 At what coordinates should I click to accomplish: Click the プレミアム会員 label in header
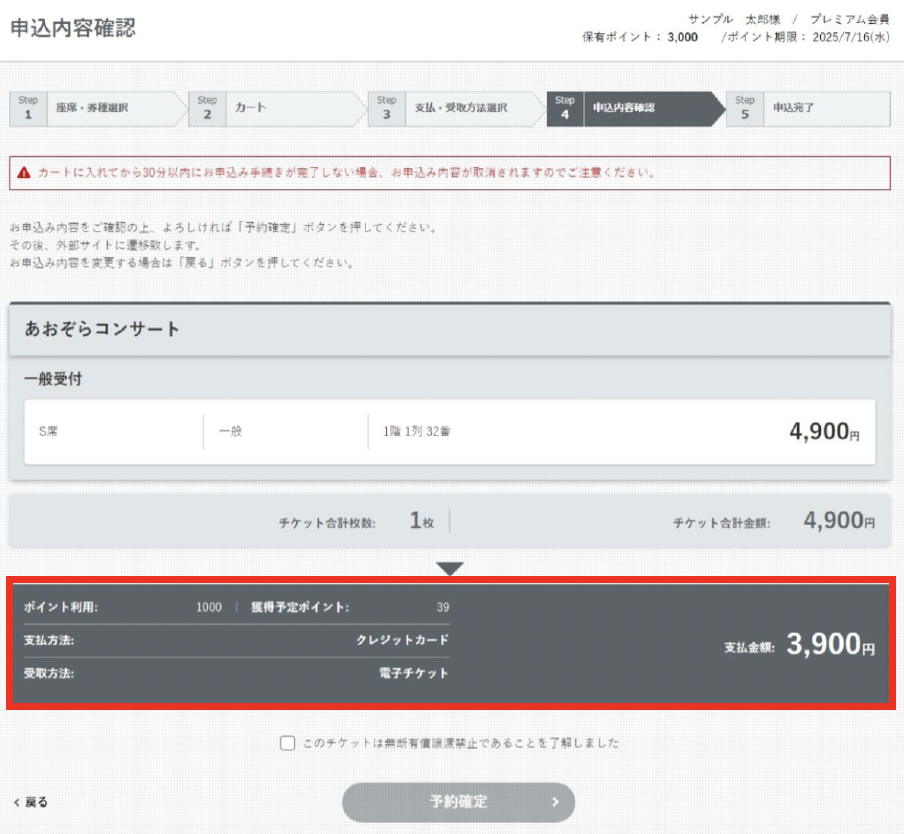pyautogui.click(x=849, y=19)
